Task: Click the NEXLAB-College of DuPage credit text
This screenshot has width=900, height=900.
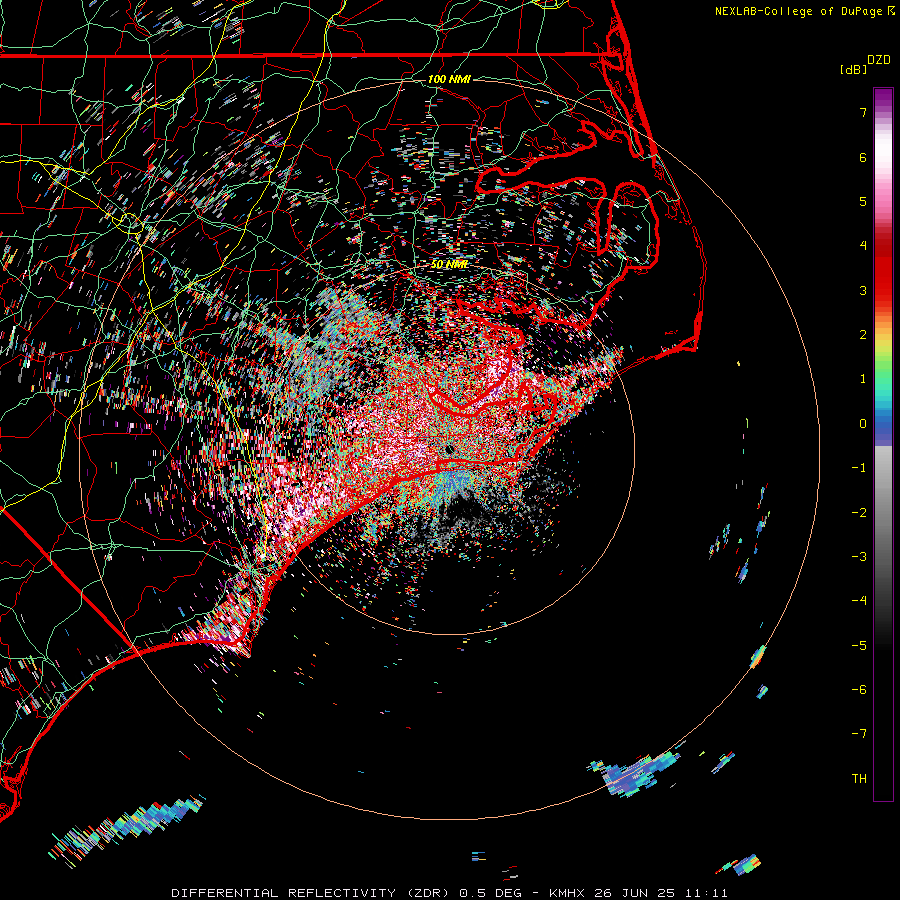Action: [798, 11]
